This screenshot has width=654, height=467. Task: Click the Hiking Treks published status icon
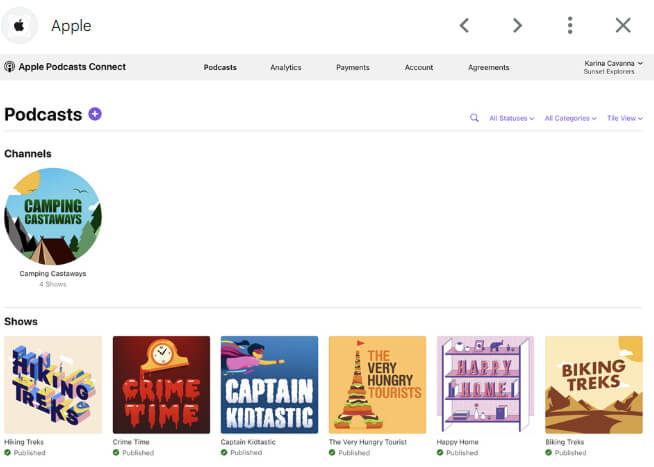[8, 452]
